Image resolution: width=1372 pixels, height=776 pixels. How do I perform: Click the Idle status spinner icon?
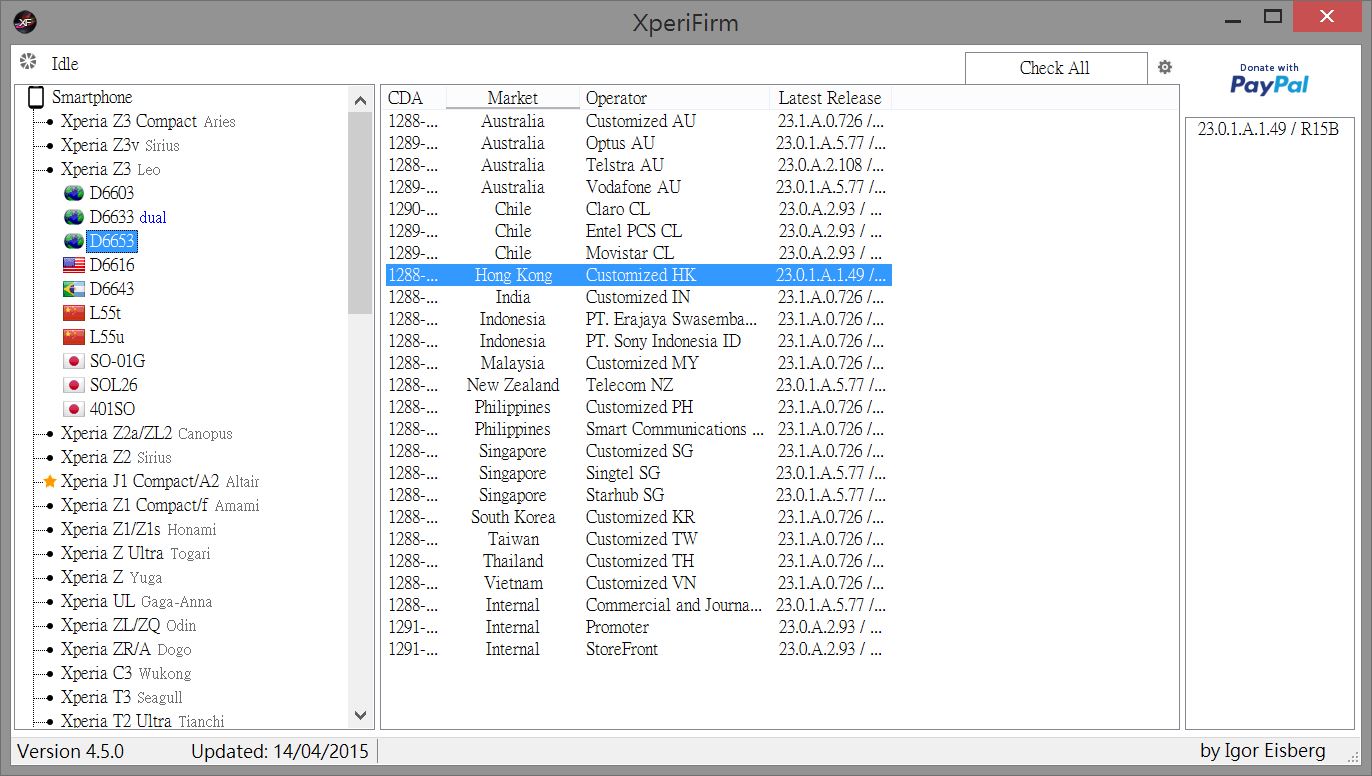pos(28,62)
